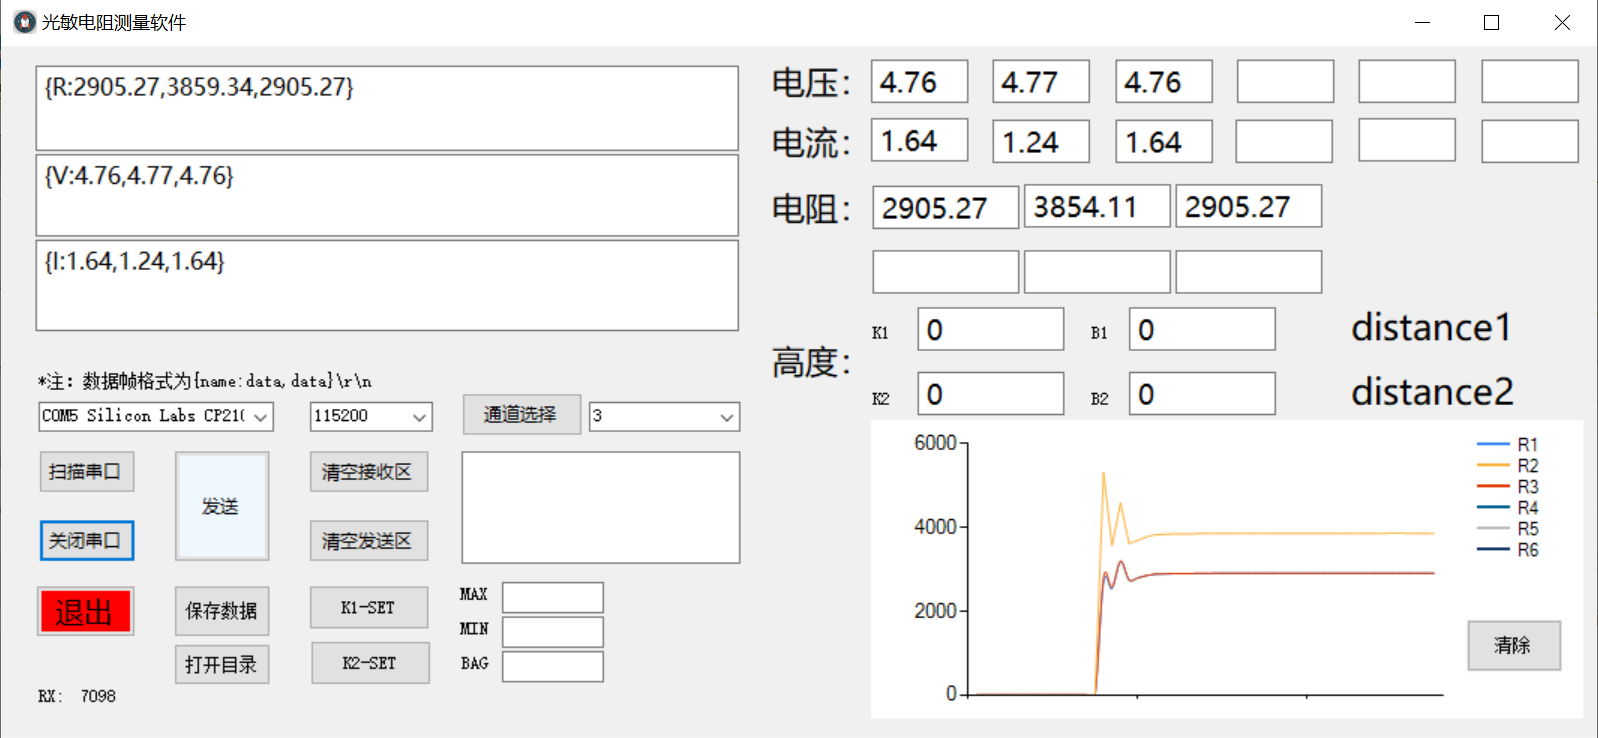Click the K2-SET button
Screen dimensions: 1598x738
click(x=370, y=663)
